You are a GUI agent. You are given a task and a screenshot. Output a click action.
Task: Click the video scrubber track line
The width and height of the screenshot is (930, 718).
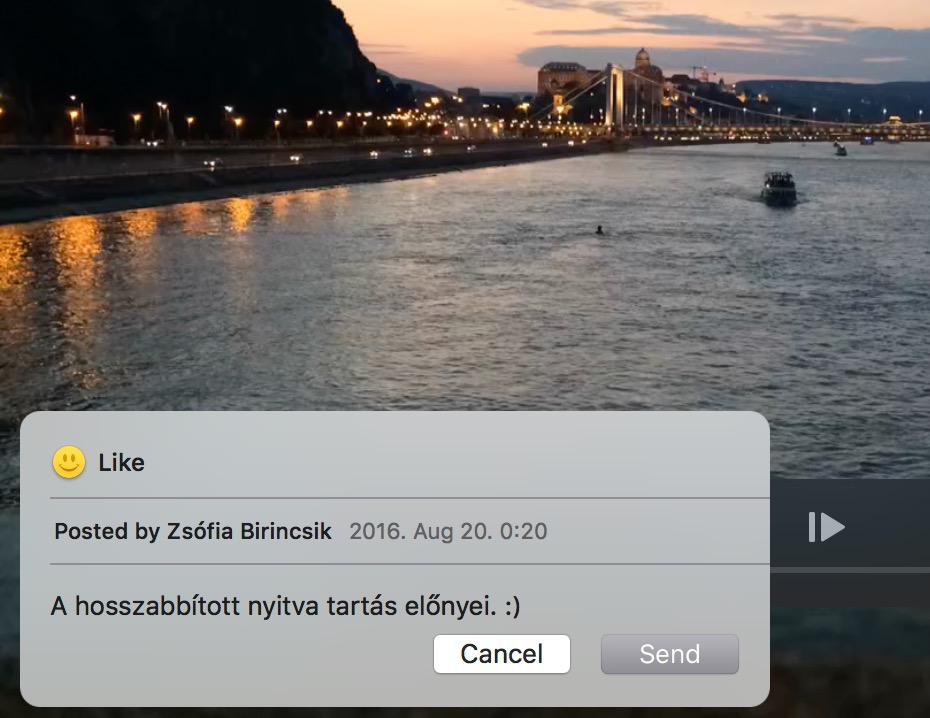point(850,570)
